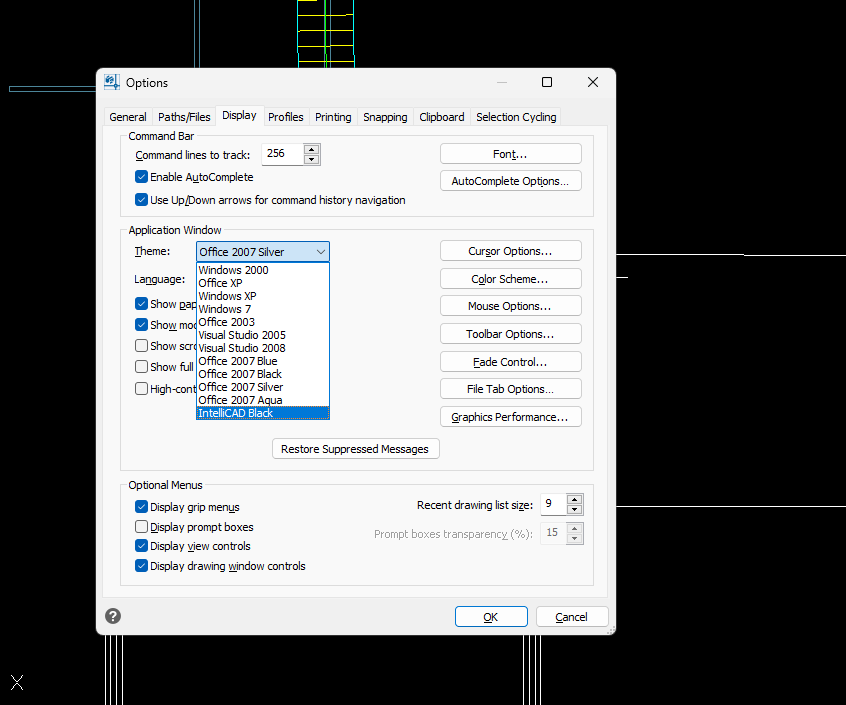Increase command lines to track value
The image size is (846, 705).
coord(311,149)
